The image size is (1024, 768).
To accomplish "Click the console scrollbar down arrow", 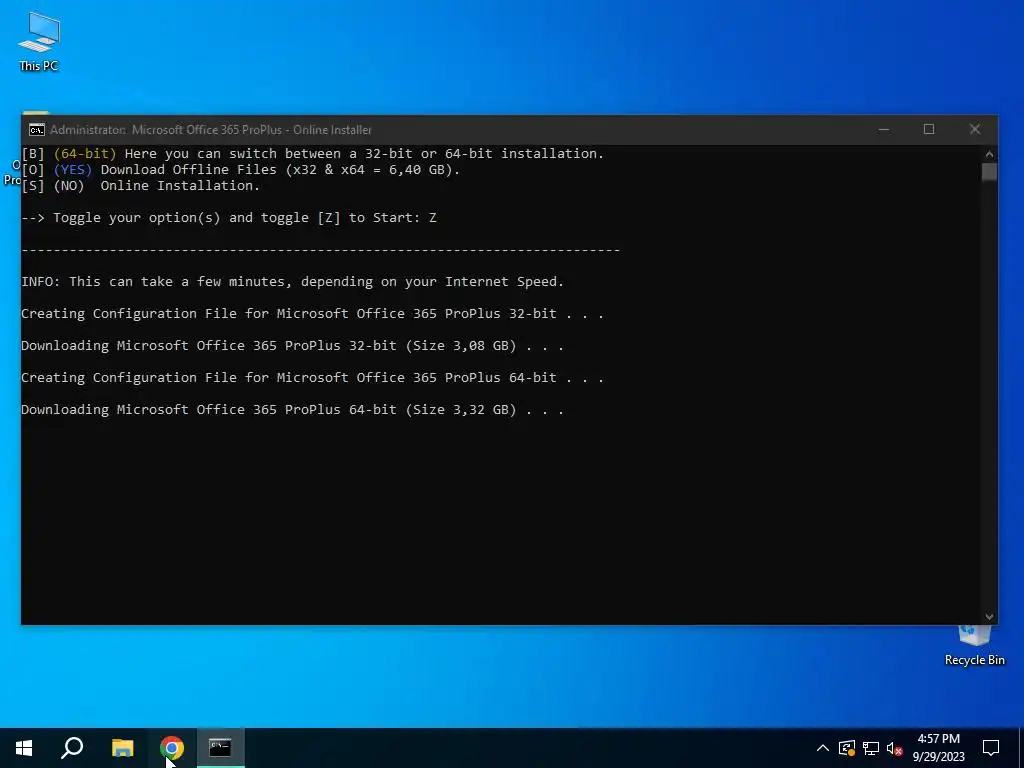I will (x=989, y=616).
